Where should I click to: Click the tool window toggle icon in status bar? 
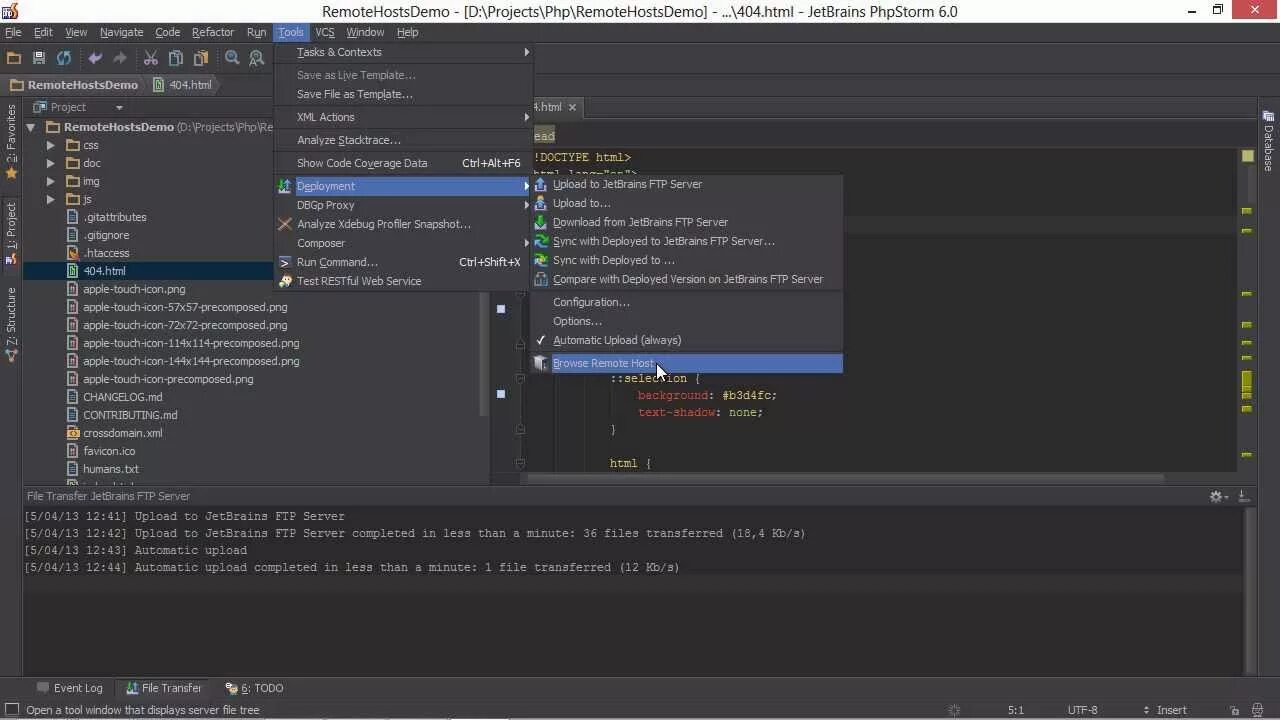click(x=12, y=710)
